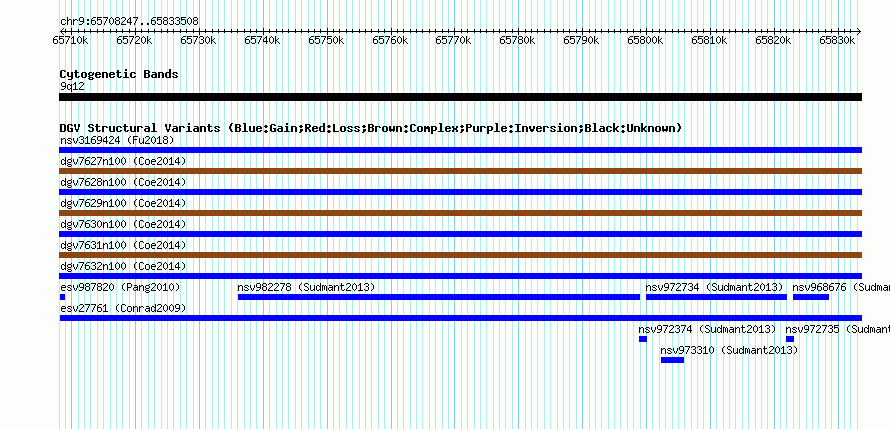The width and height of the screenshot is (890, 429).
Task: Select the blue nsv972734 variant bar
Action: tap(716, 297)
